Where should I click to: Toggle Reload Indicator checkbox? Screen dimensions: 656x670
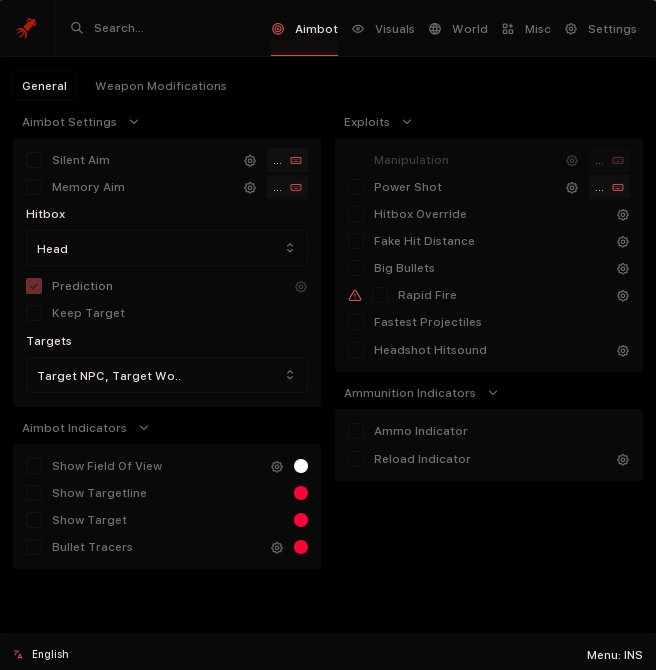356,459
